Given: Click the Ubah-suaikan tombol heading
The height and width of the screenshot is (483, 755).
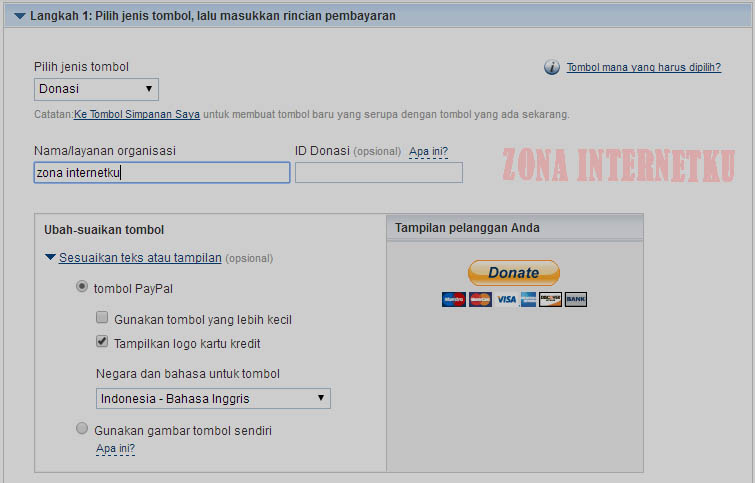Looking at the screenshot, I should (x=104, y=230).
